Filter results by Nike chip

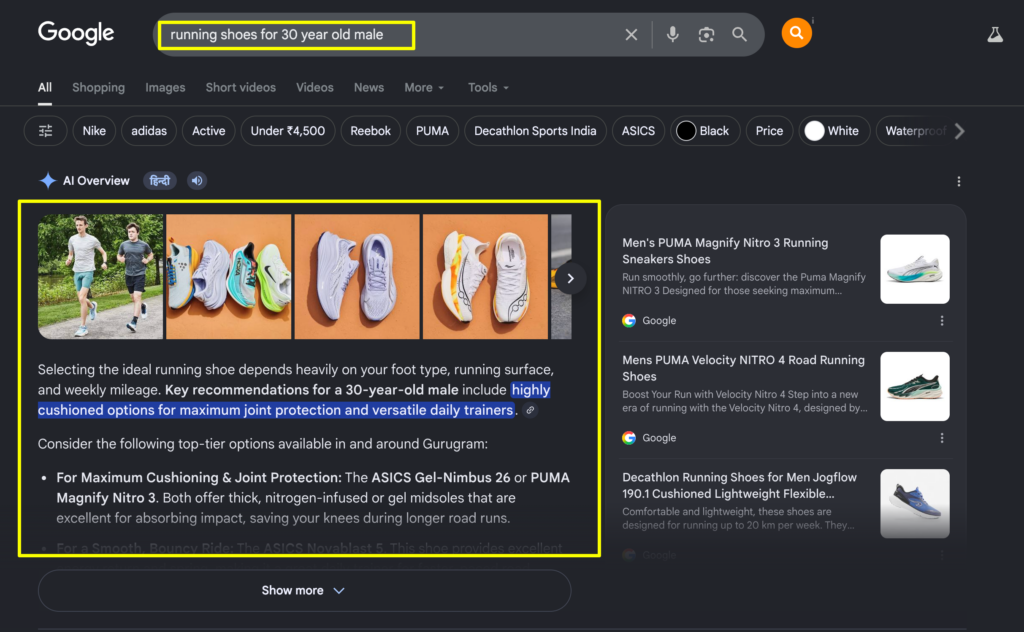(x=94, y=131)
